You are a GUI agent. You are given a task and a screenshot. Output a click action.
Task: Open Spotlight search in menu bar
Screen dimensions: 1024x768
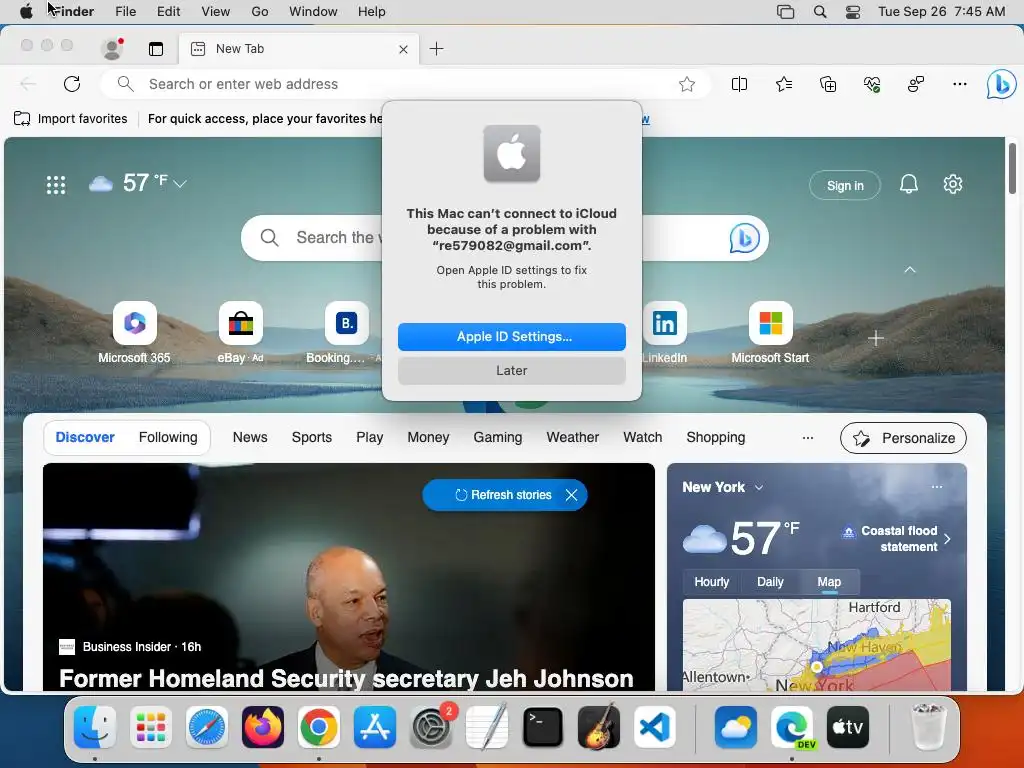820,12
